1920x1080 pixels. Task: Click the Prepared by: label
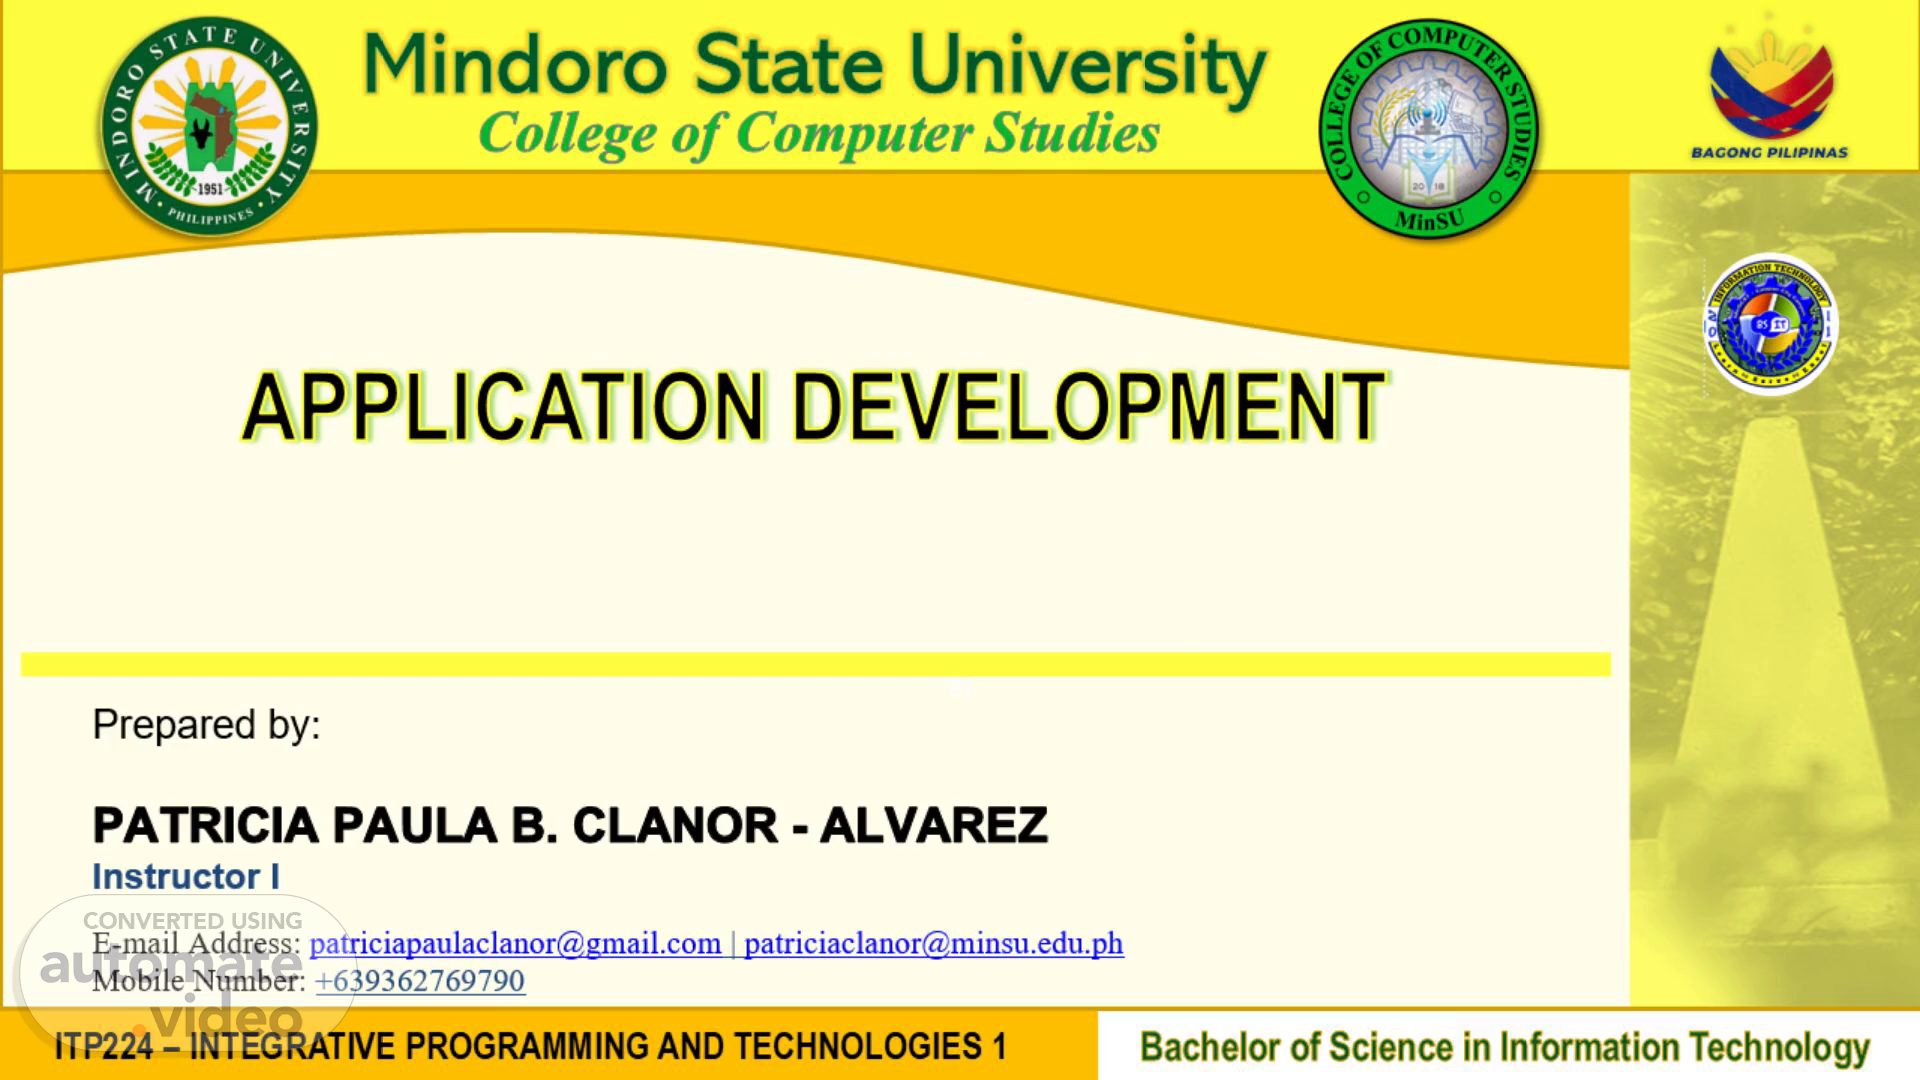coord(206,725)
